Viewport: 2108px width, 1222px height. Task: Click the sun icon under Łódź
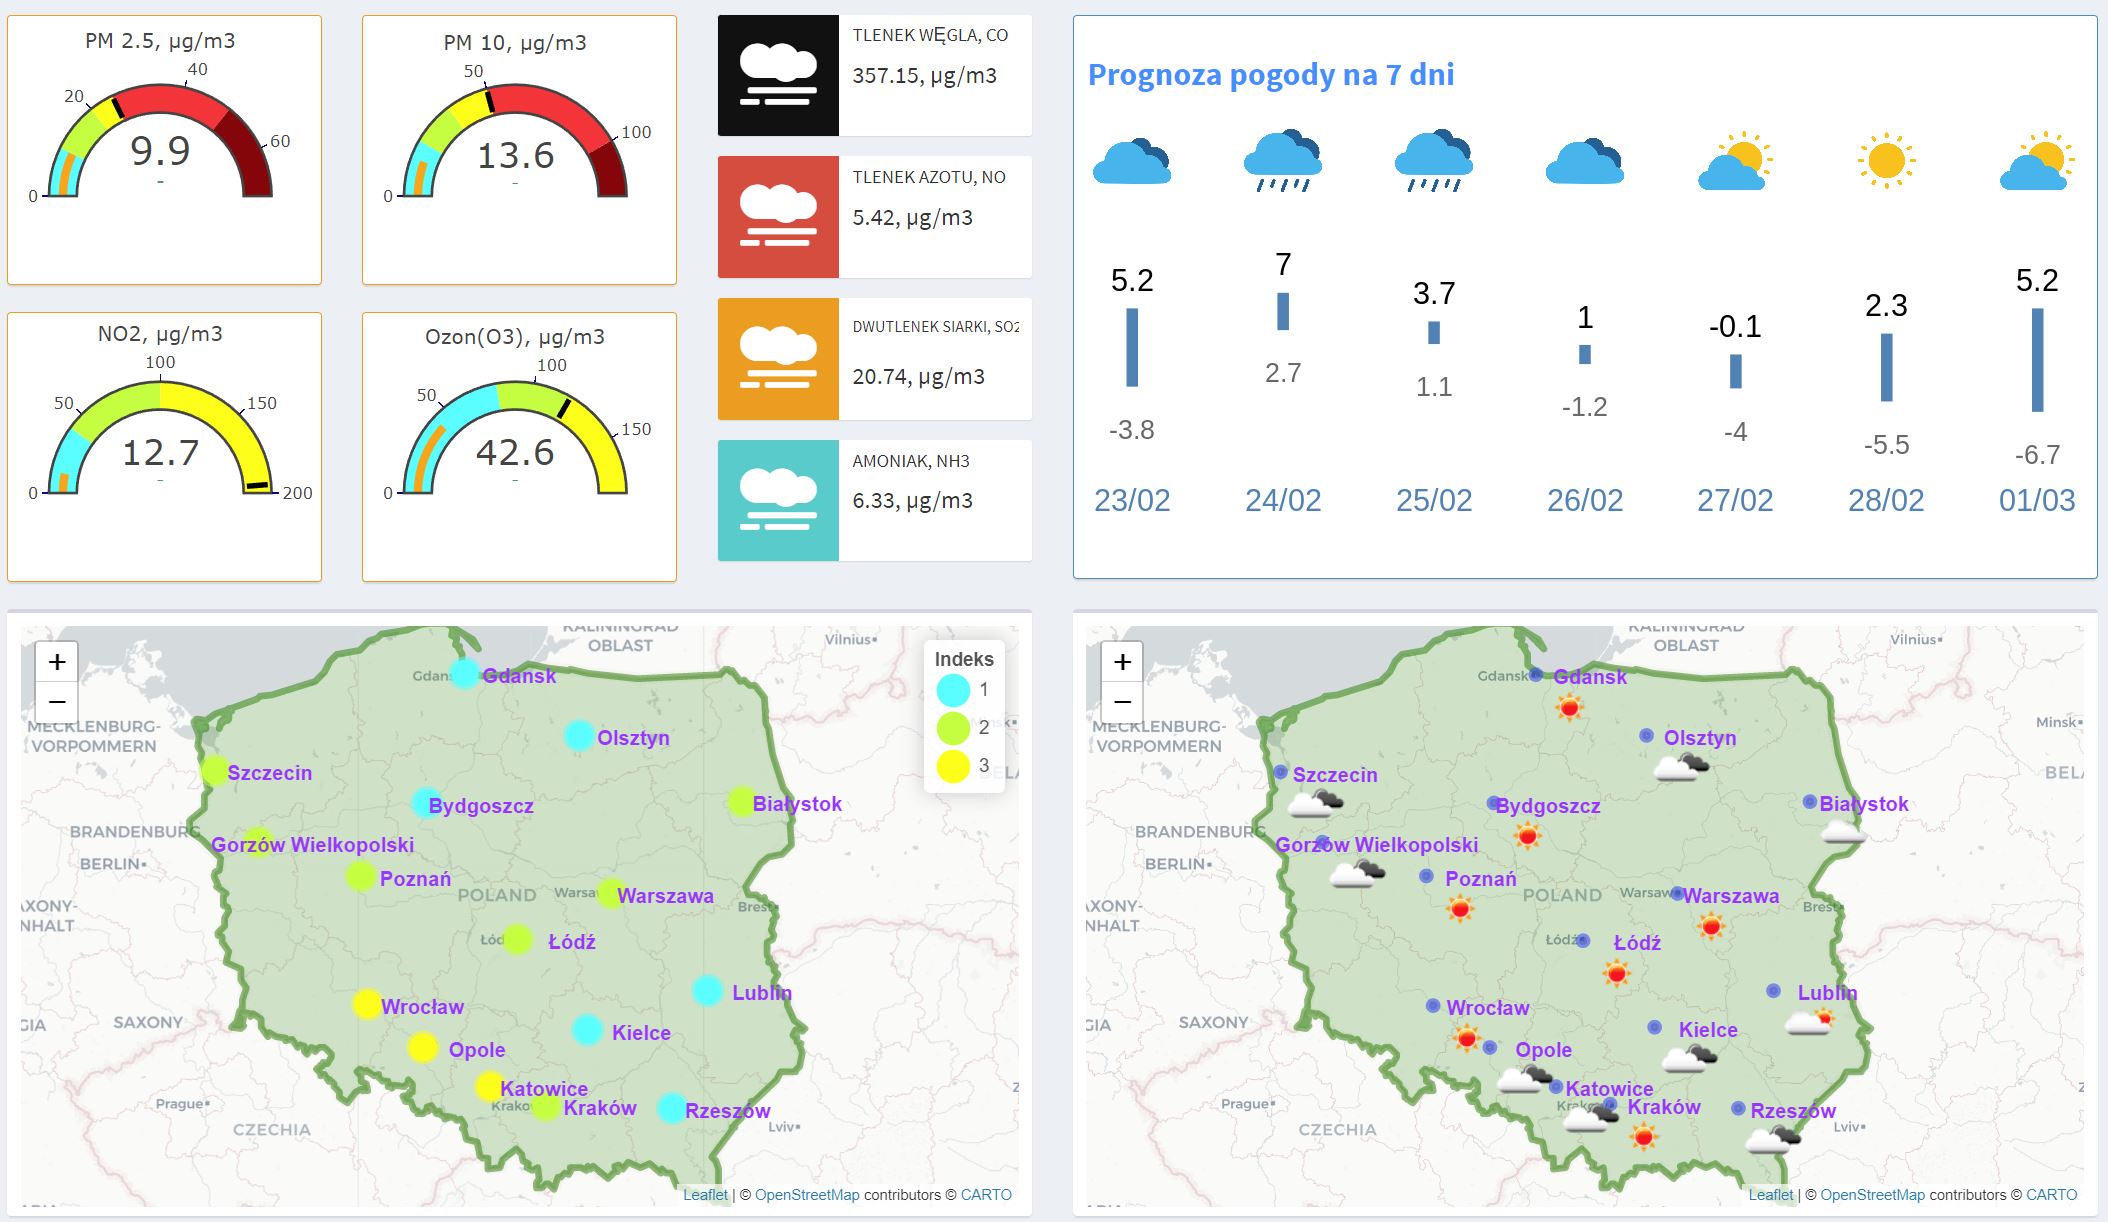pos(1616,972)
